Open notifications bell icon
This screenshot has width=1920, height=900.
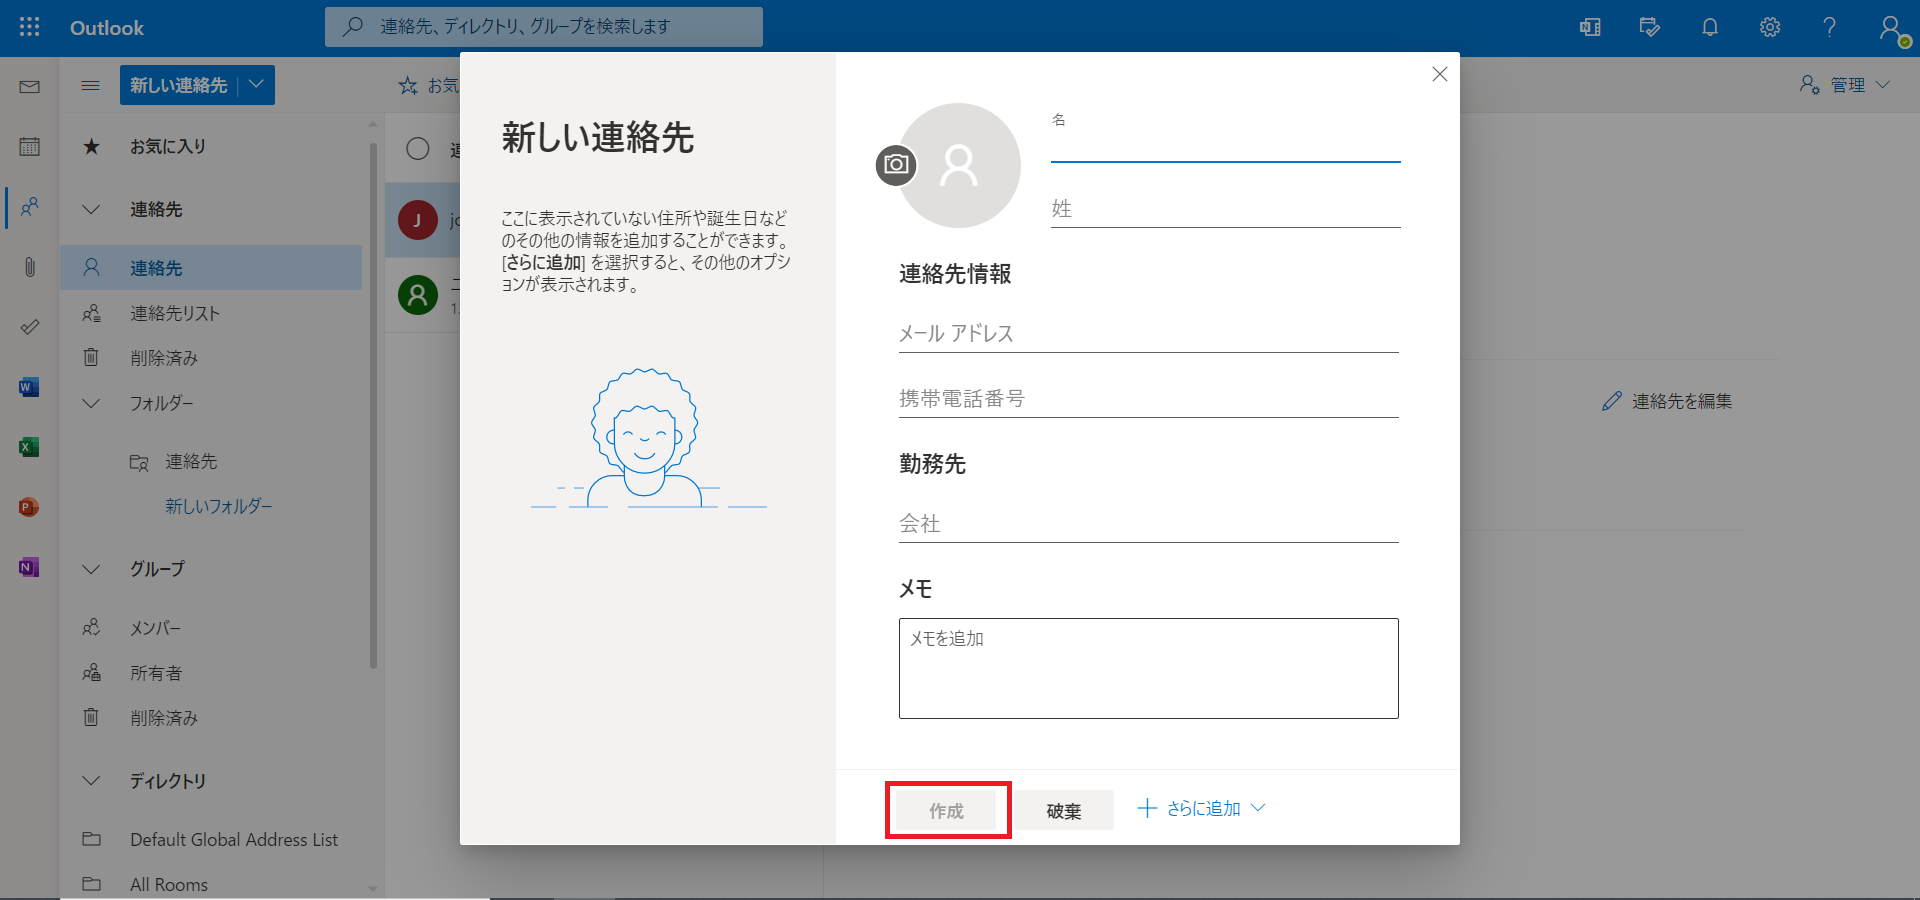click(x=1710, y=27)
